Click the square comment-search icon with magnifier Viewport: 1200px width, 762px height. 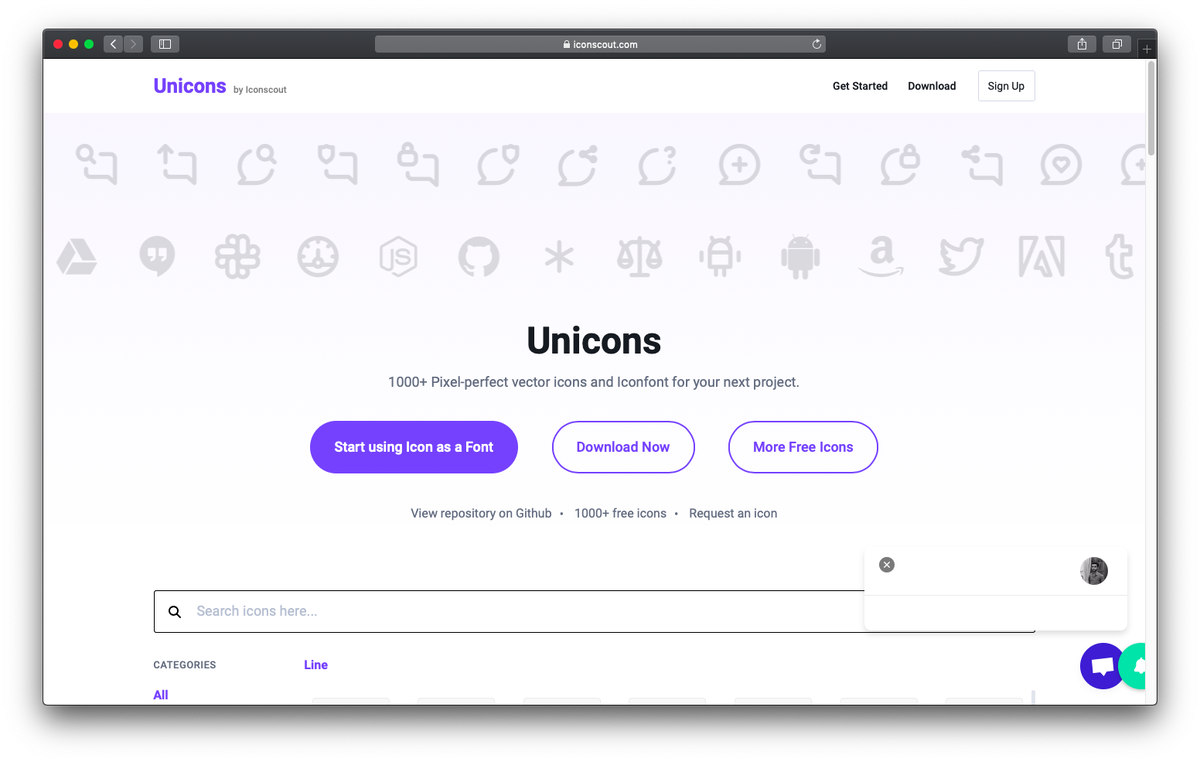pyautogui.click(x=97, y=164)
